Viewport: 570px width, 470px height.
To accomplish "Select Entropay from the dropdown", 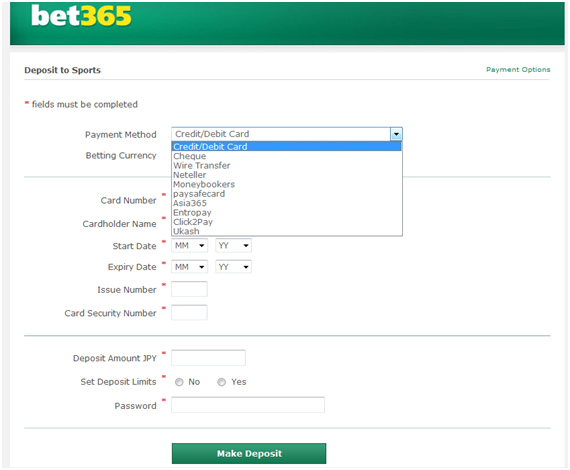I will click(x=286, y=213).
